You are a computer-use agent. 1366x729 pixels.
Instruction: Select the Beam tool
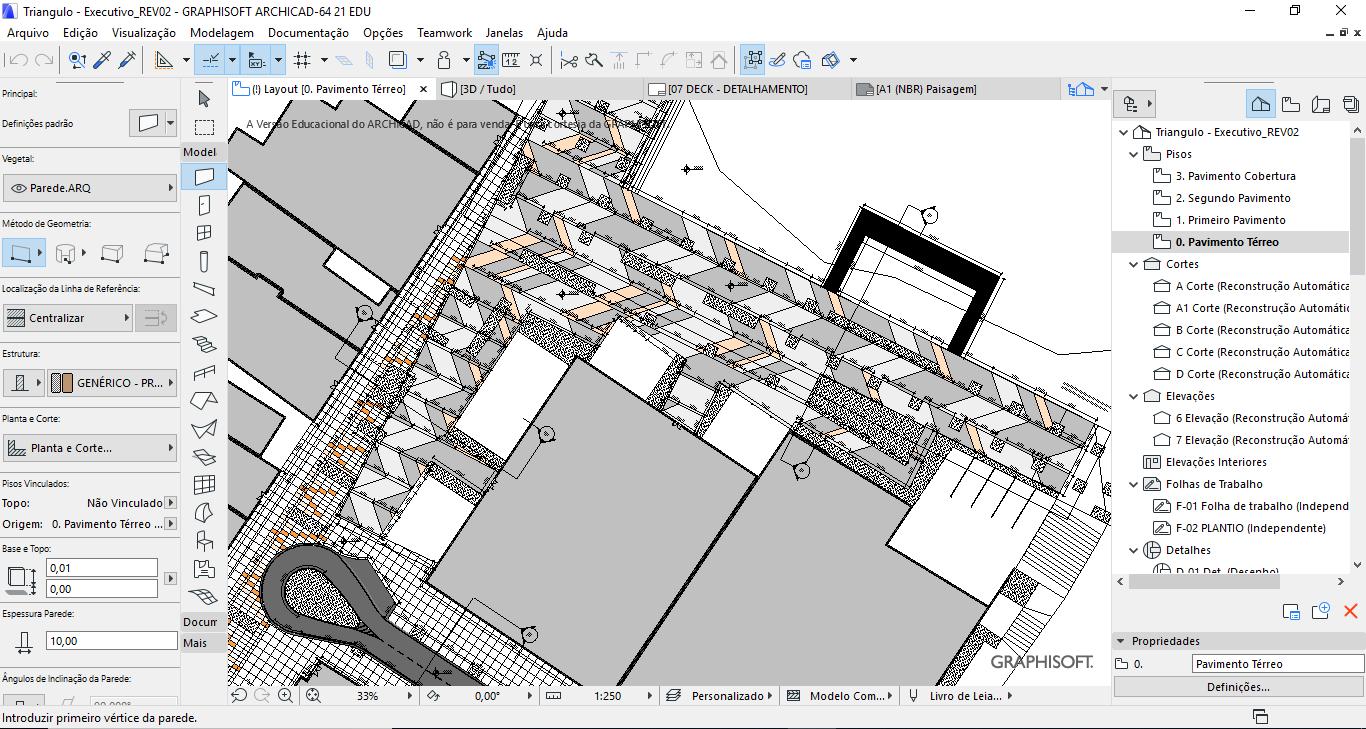click(204, 289)
